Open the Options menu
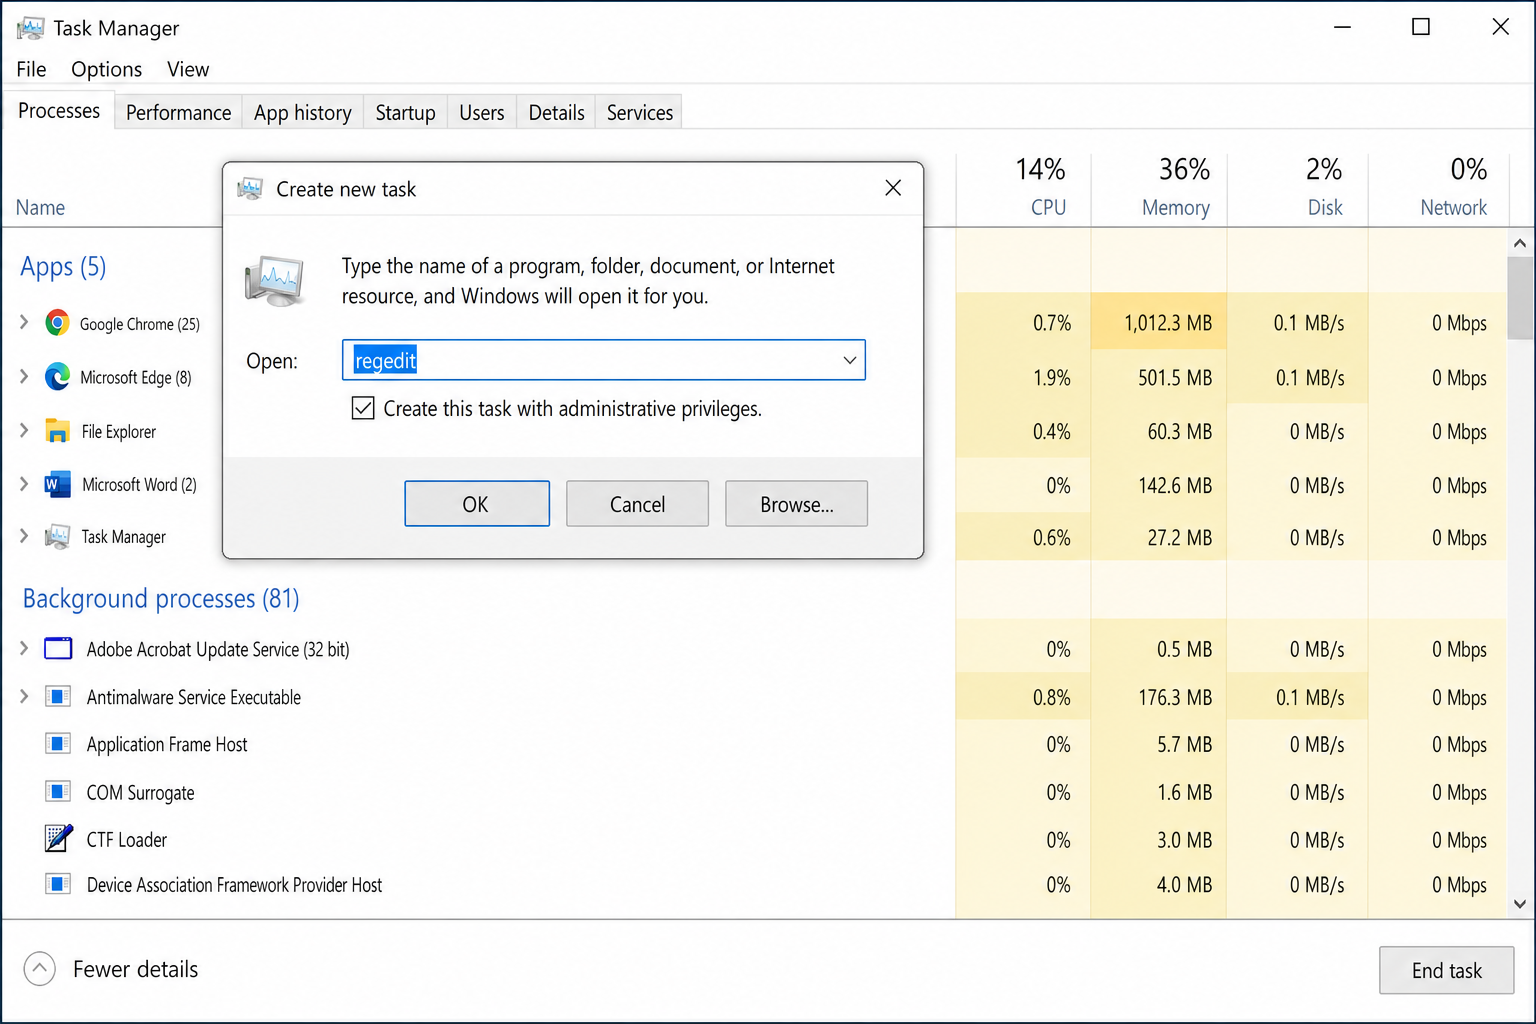Viewport: 1536px width, 1024px height. coord(106,69)
